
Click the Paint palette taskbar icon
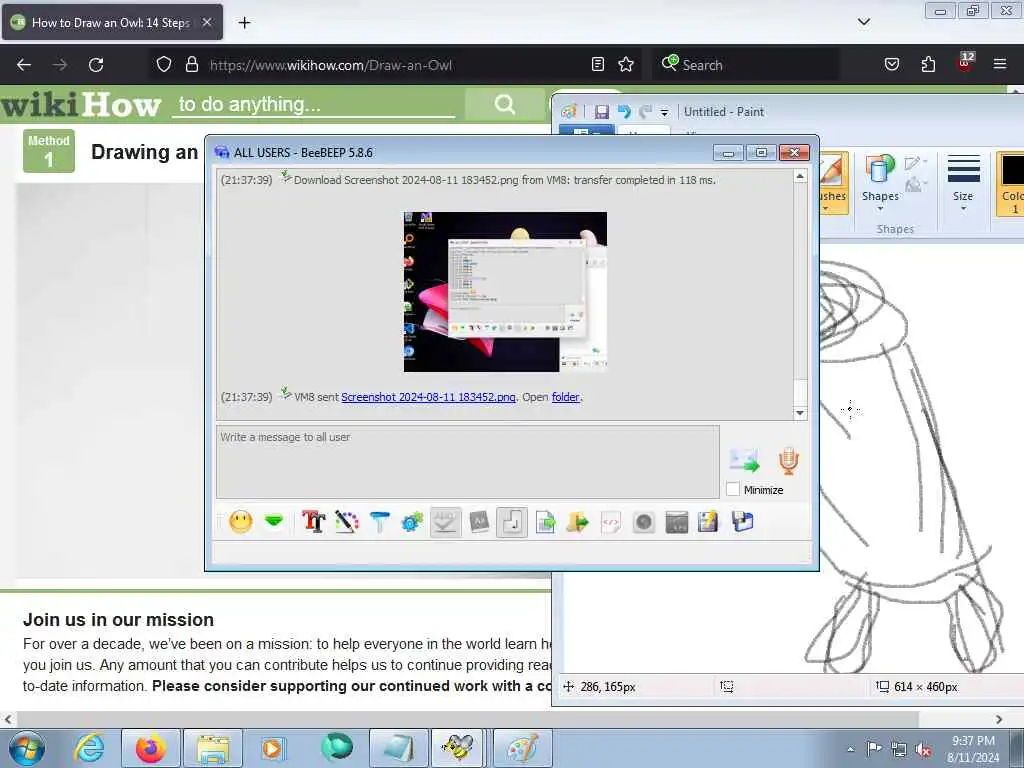point(522,748)
